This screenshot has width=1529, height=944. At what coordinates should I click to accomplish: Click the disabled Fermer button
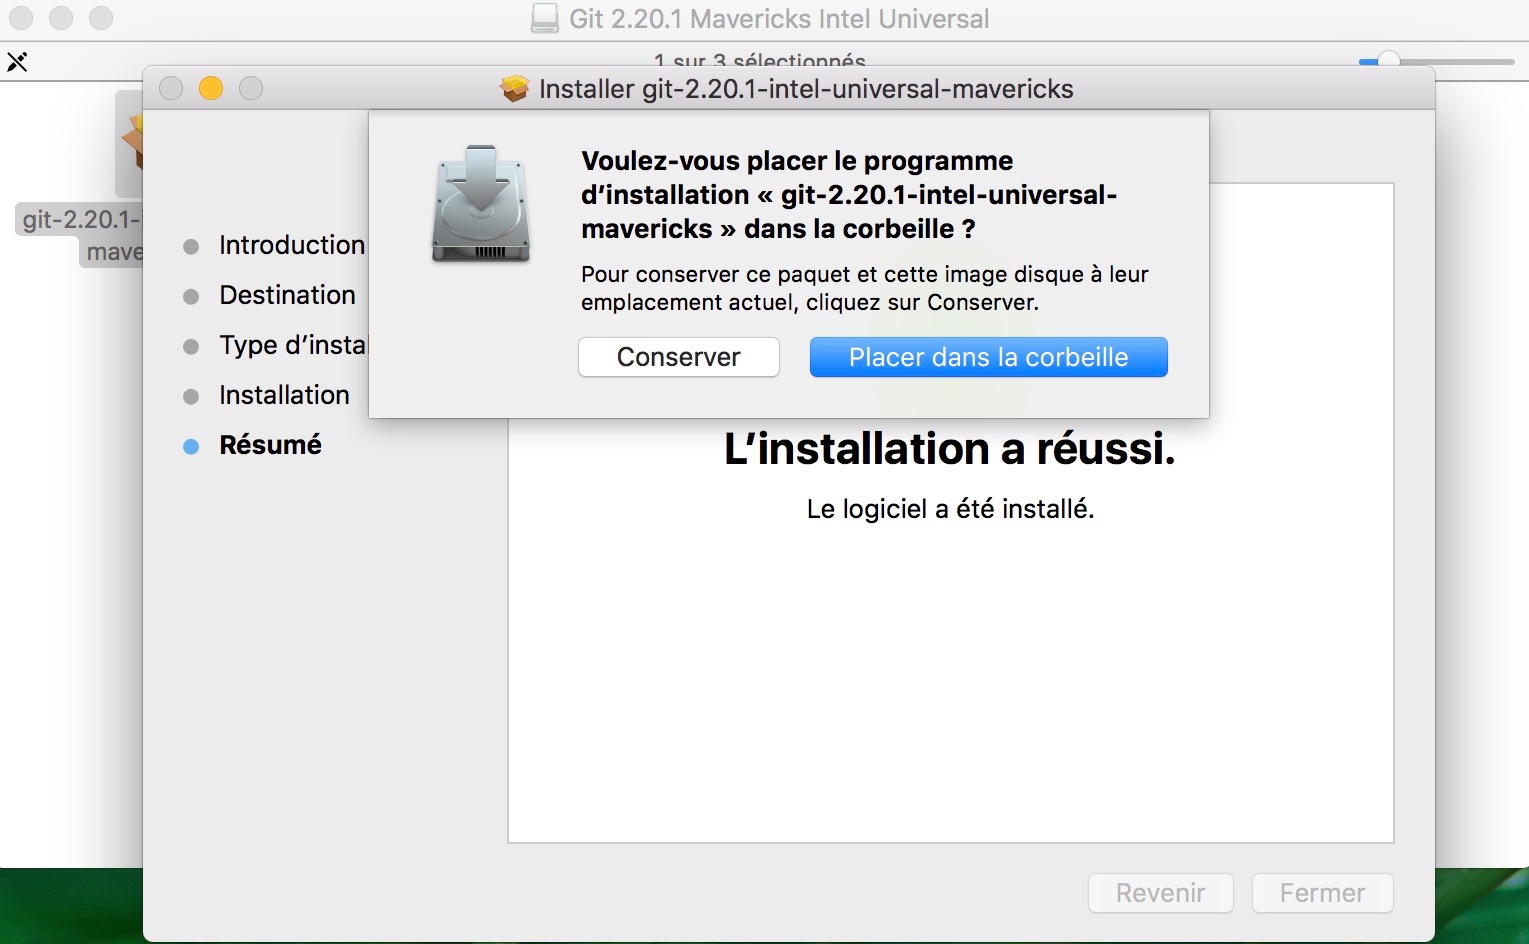click(1322, 893)
